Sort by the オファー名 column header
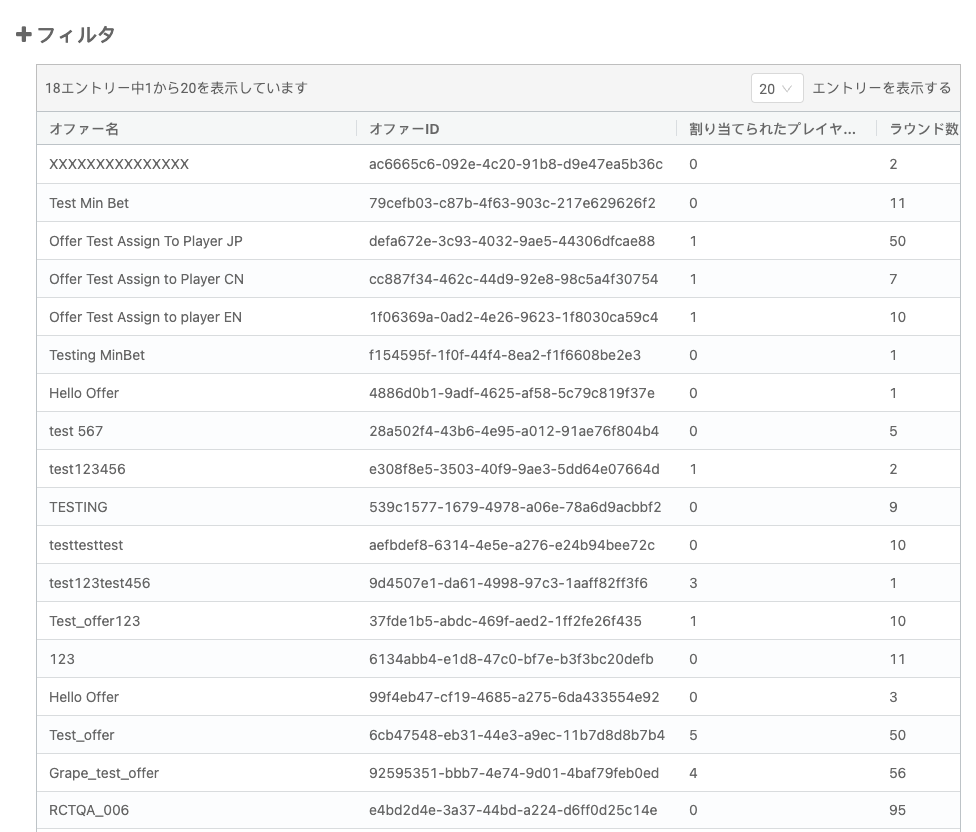Viewport: 976px width, 832px height. tap(84, 129)
